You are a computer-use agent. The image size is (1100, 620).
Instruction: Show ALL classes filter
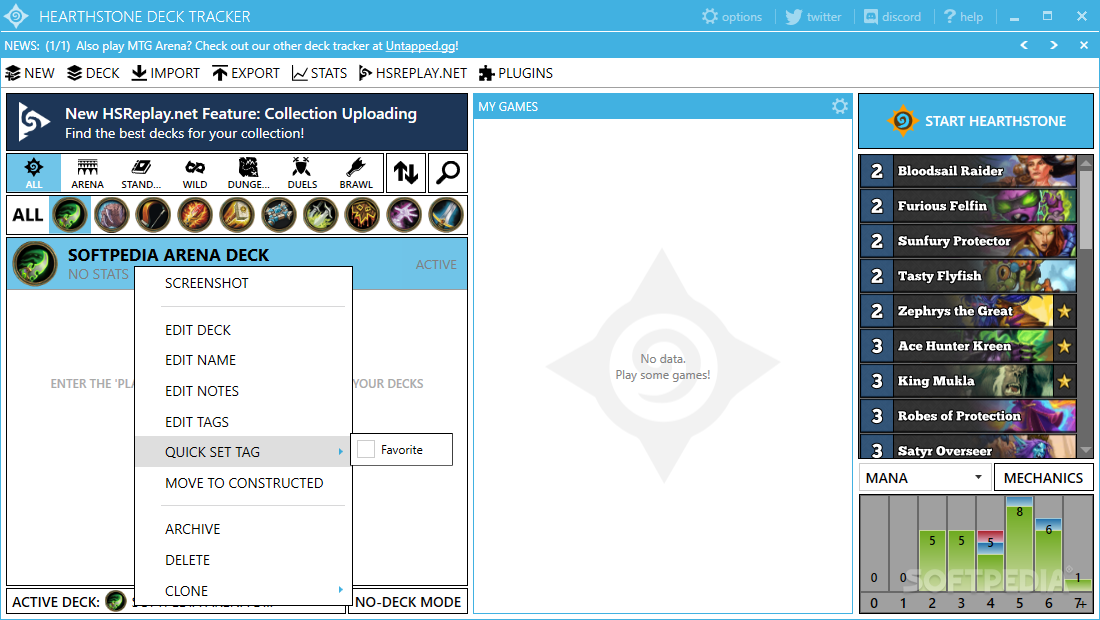pyautogui.click(x=28, y=215)
